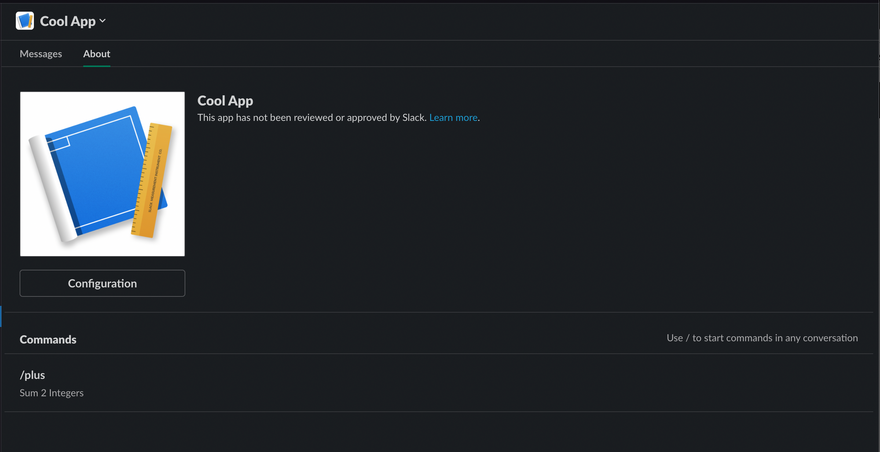Screen dimensions: 880x452
Task: Select the About tab
Action: 97,54
